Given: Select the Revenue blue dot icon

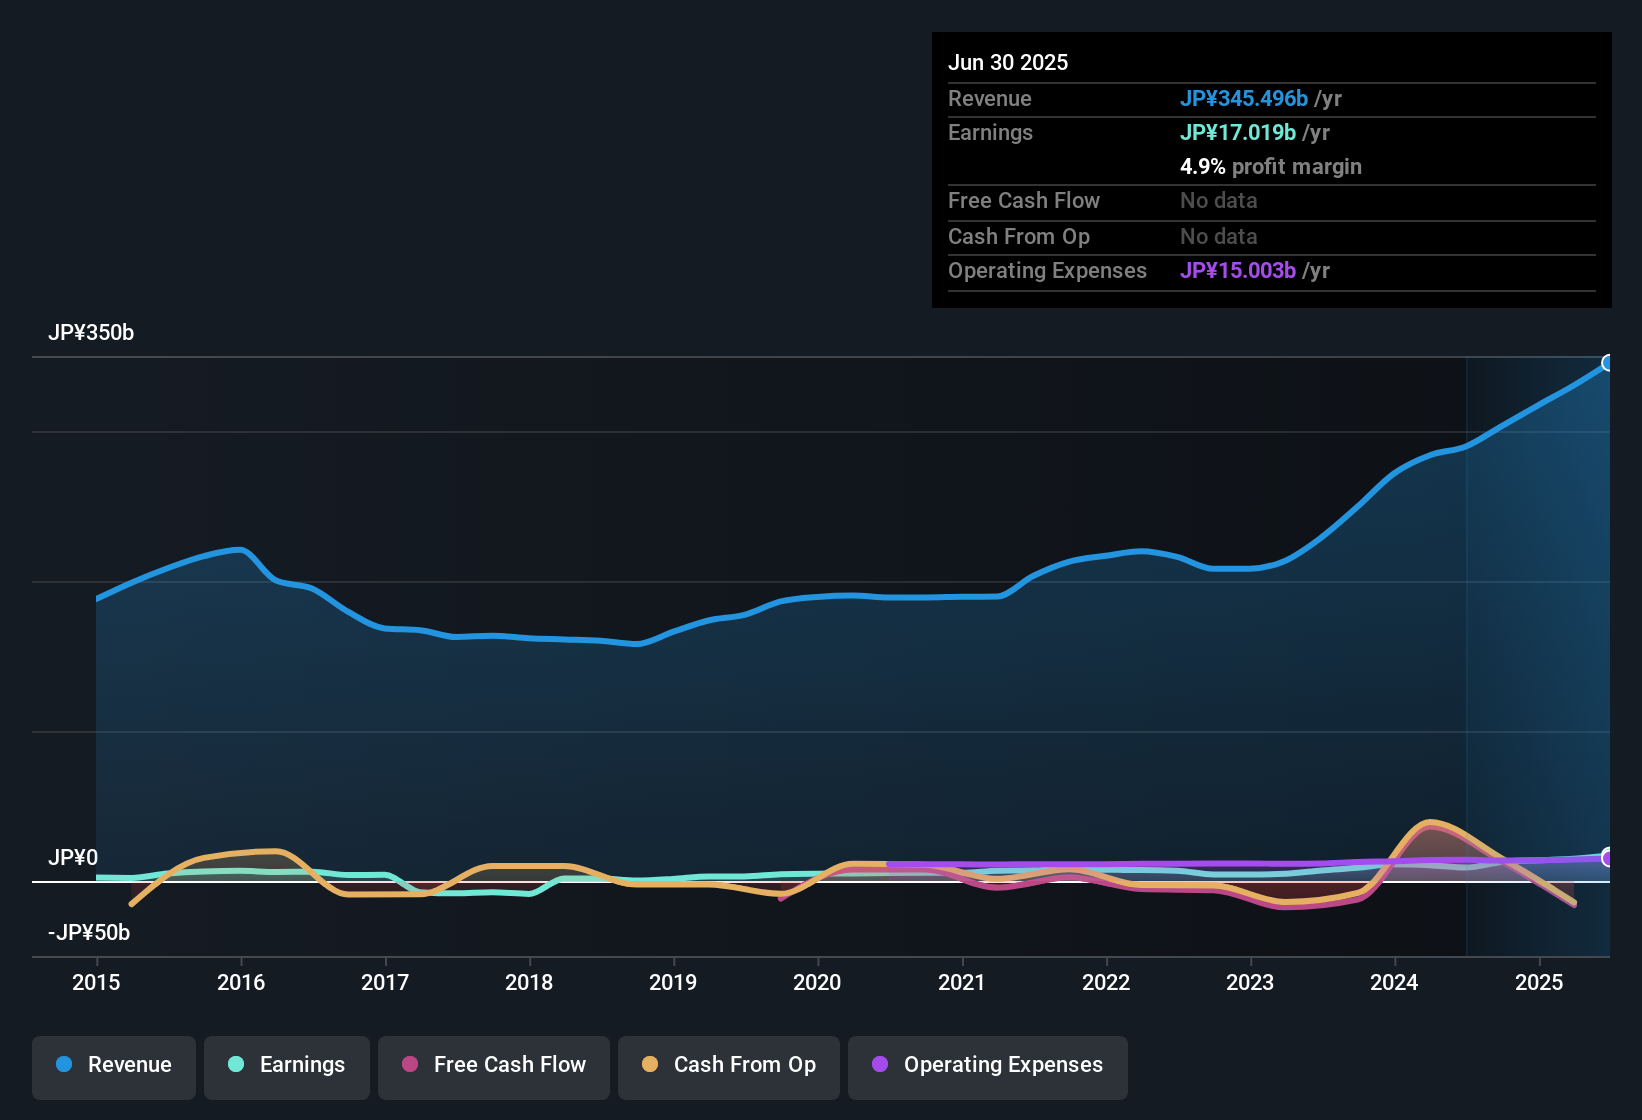Looking at the screenshot, I should [x=63, y=1065].
